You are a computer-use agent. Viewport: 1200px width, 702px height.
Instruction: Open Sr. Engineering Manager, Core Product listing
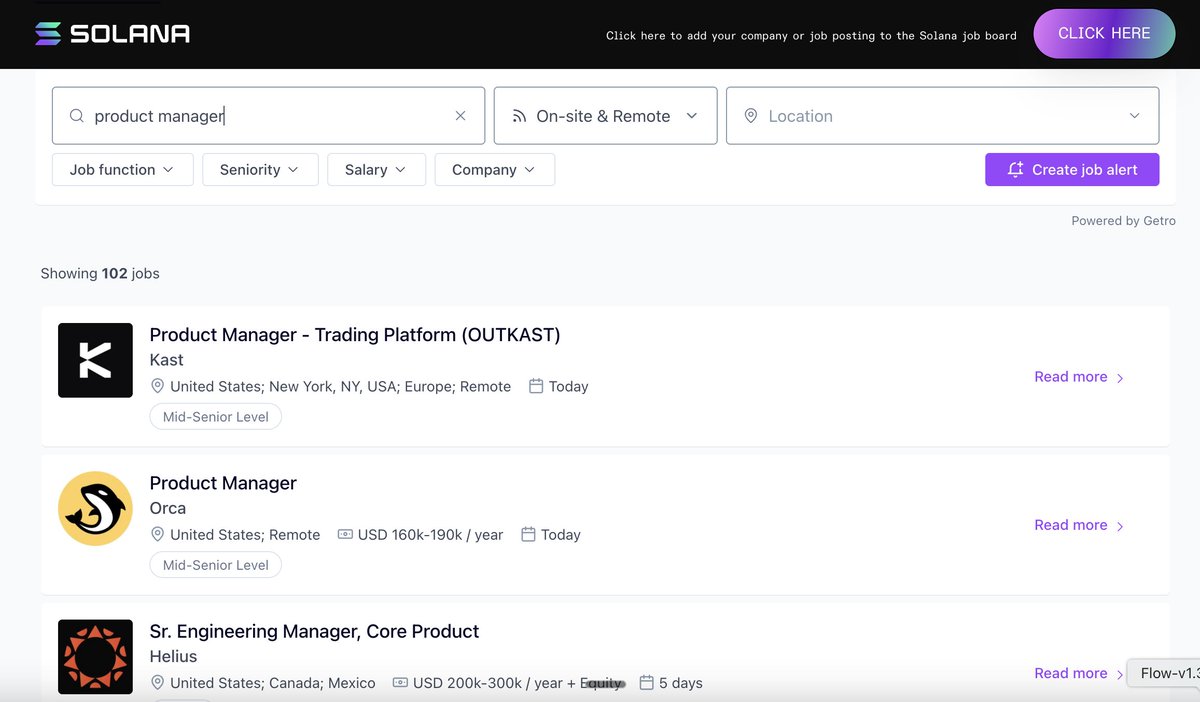pyautogui.click(x=314, y=631)
